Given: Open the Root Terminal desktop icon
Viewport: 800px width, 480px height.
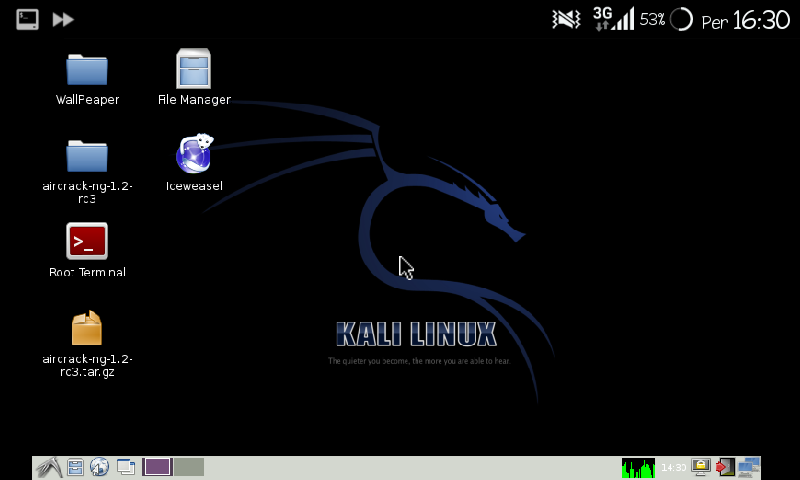Looking at the screenshot, I should click(x=87, y=241).
